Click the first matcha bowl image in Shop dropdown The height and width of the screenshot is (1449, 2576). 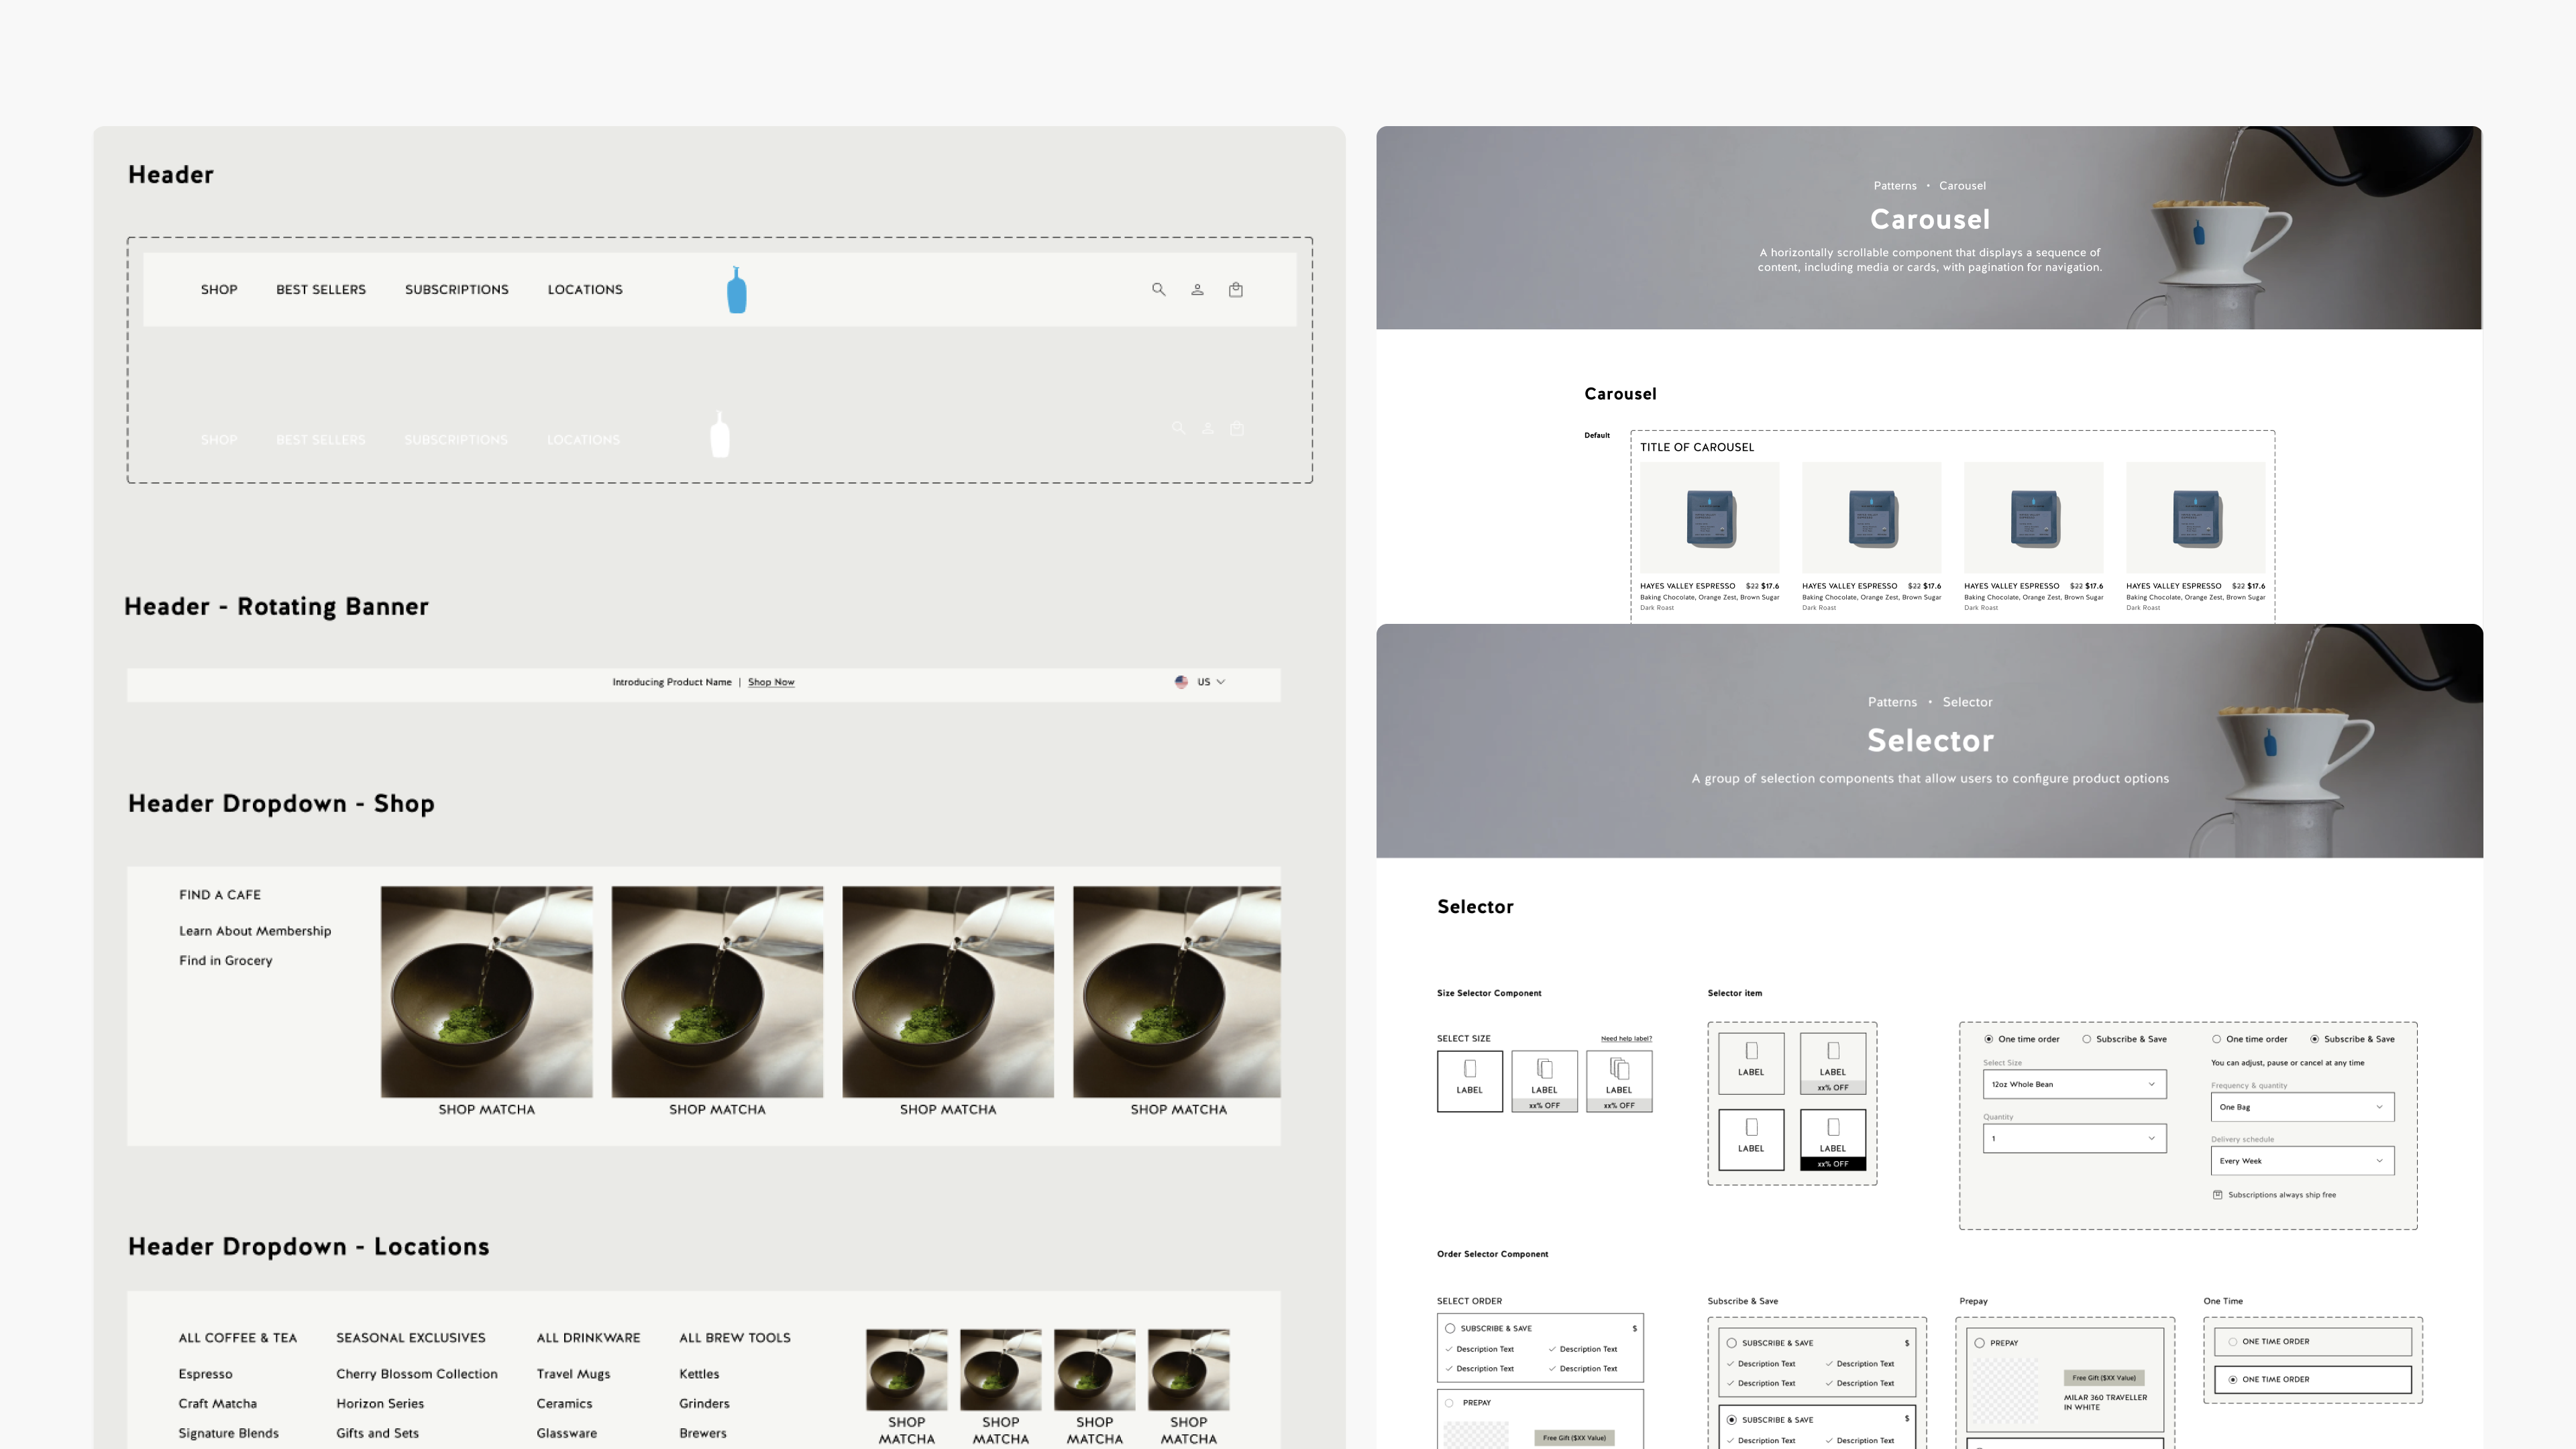coord(487,992)
